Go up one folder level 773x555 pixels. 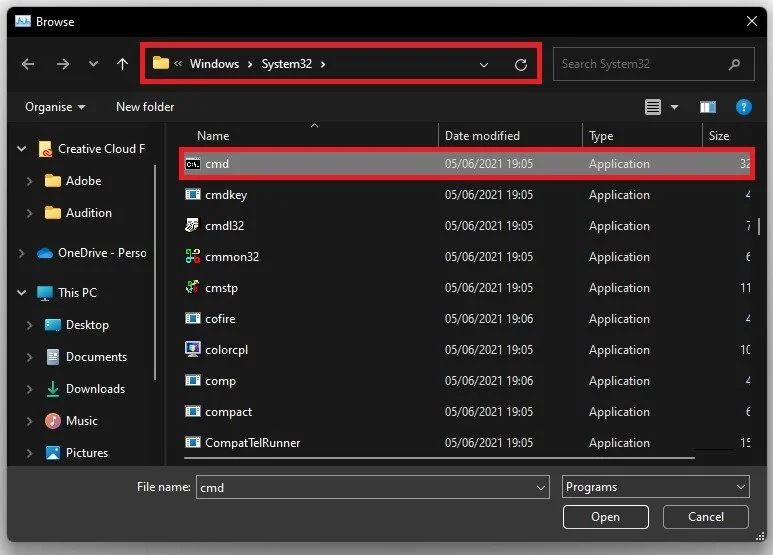[122, 64]
